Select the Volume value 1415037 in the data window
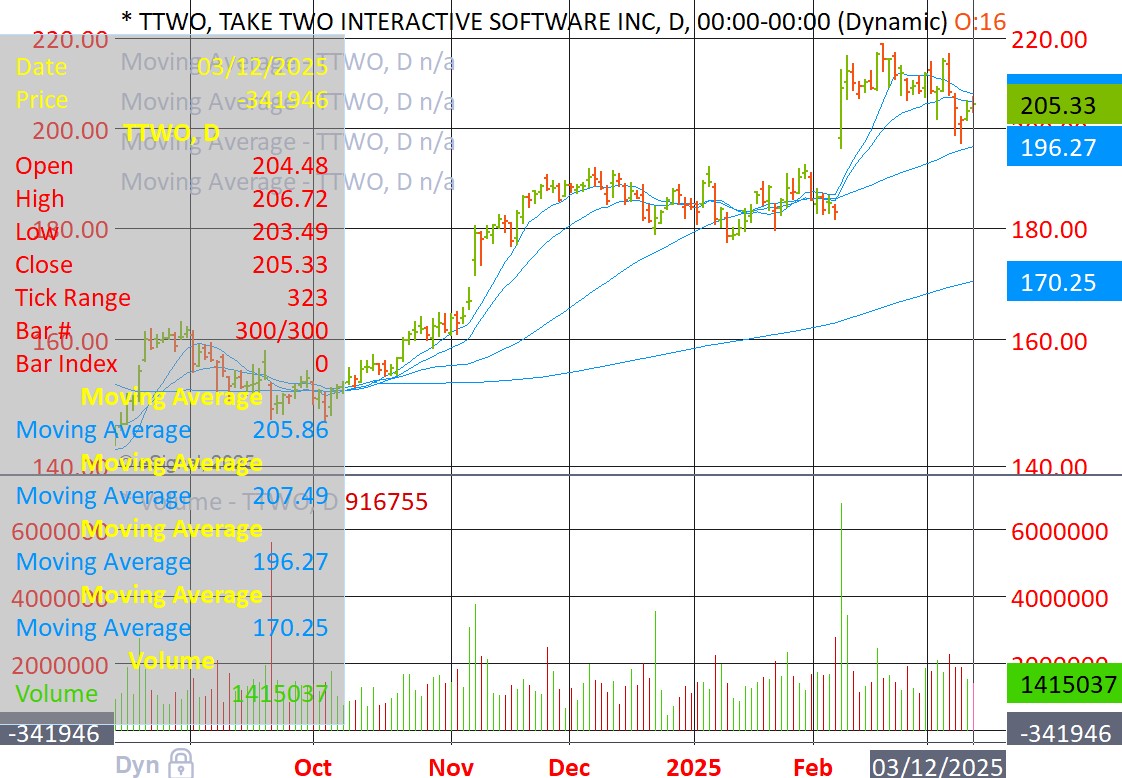The height and width of the screenshot is (778, 1122). (x=280, y=694)
